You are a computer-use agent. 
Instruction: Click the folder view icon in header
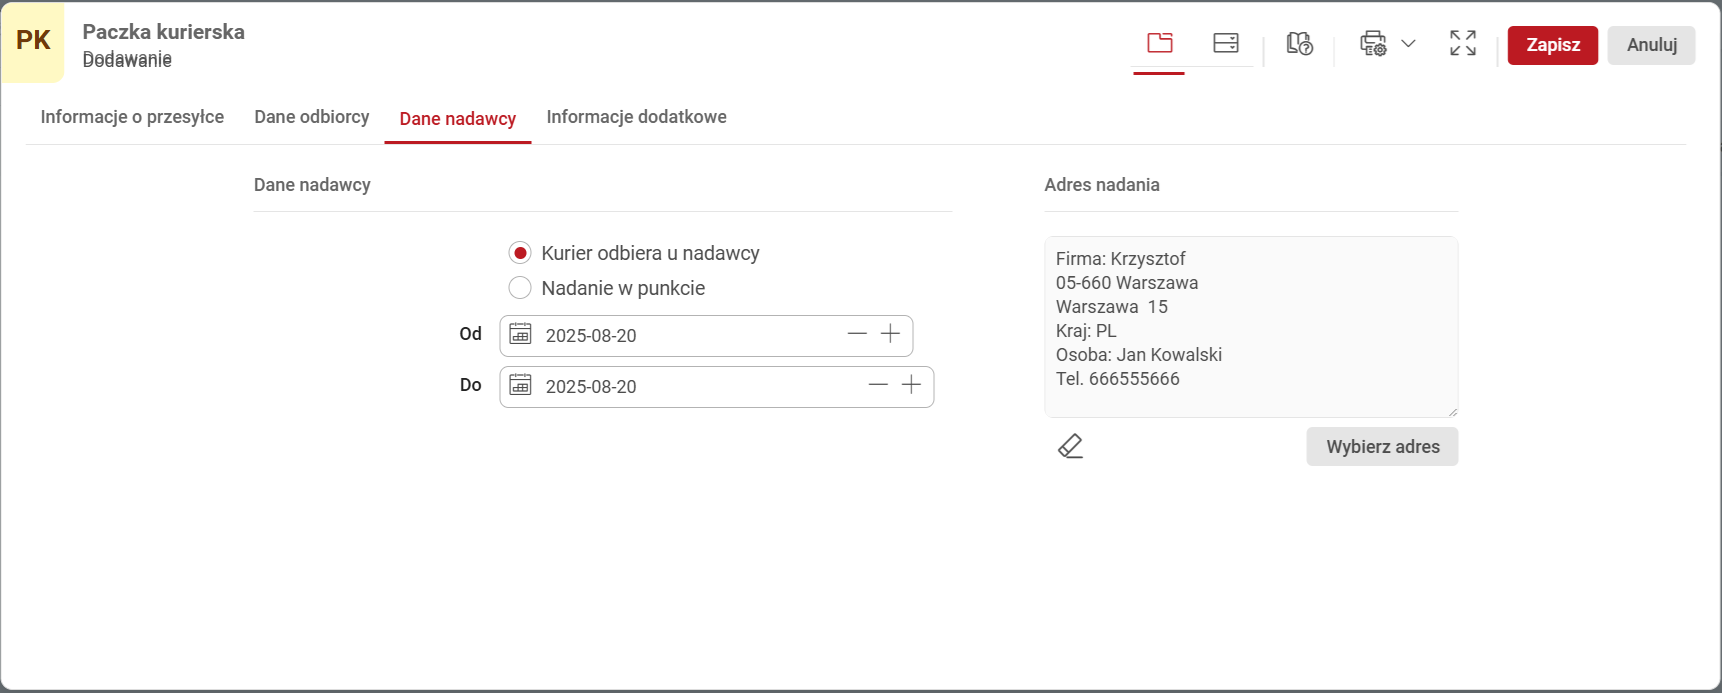(x=1159, y=43)
